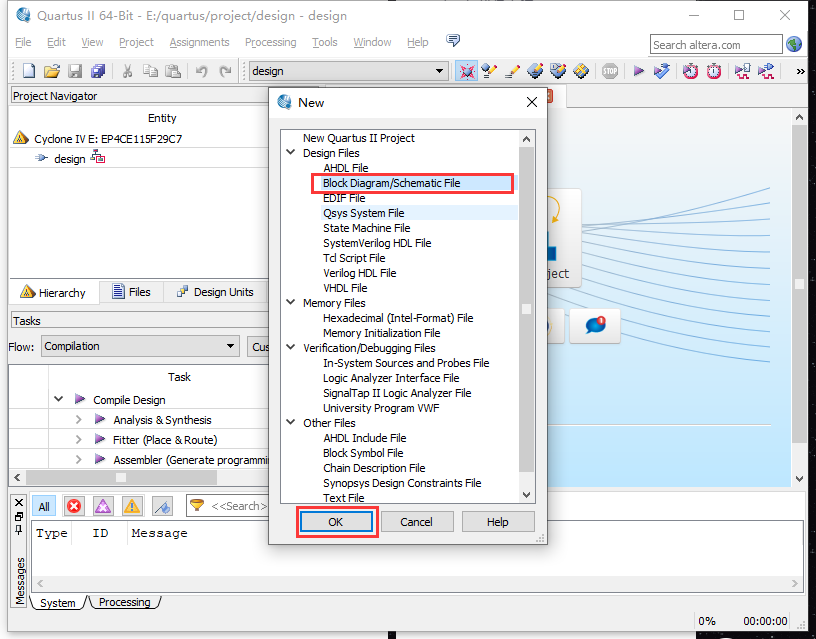Open the Assignments menu
Image resolution: width=816 pixels, height=639 pixels.
click(x=199, y=42)
